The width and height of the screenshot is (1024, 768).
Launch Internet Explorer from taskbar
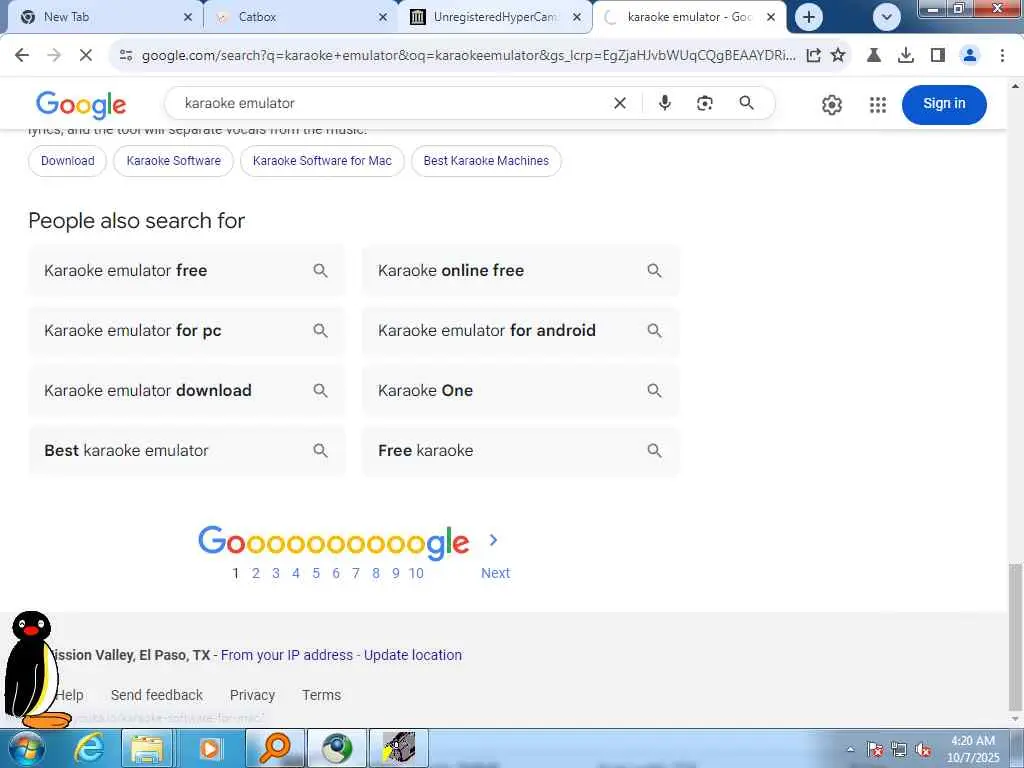pyautogui.click(x=89, y=748)
